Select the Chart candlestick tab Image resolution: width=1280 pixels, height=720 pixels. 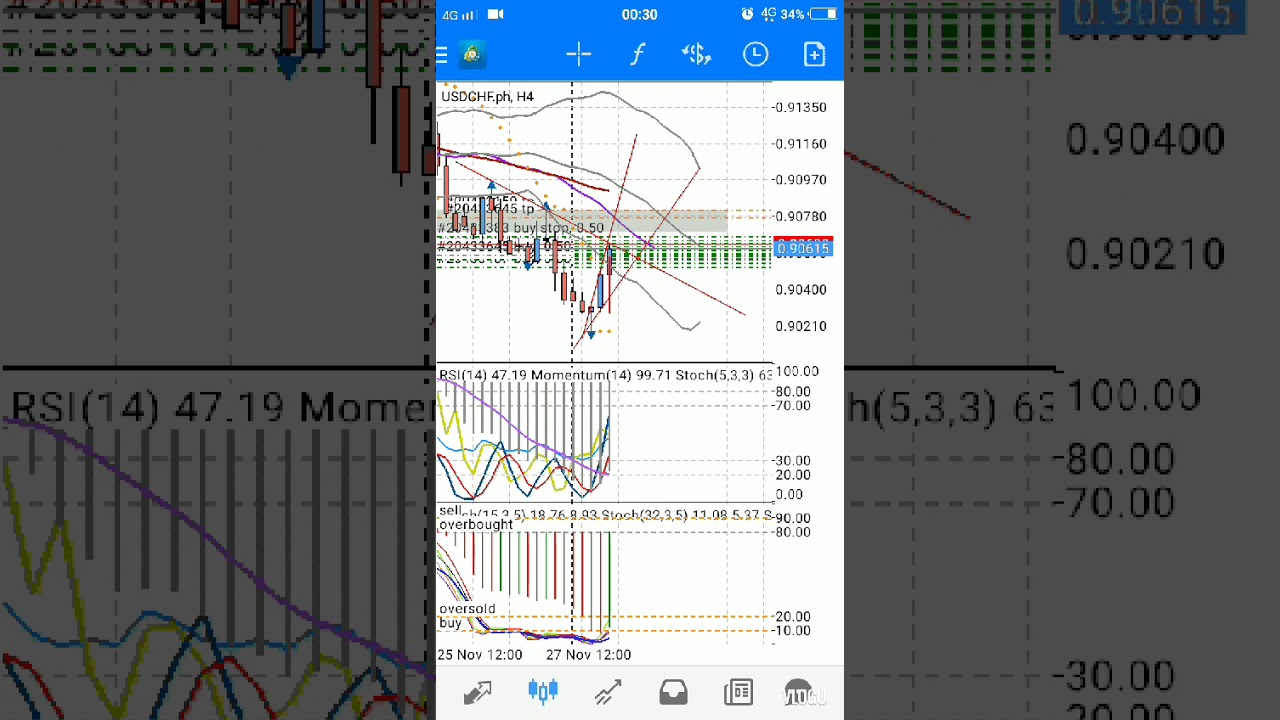tap(543, 692)
